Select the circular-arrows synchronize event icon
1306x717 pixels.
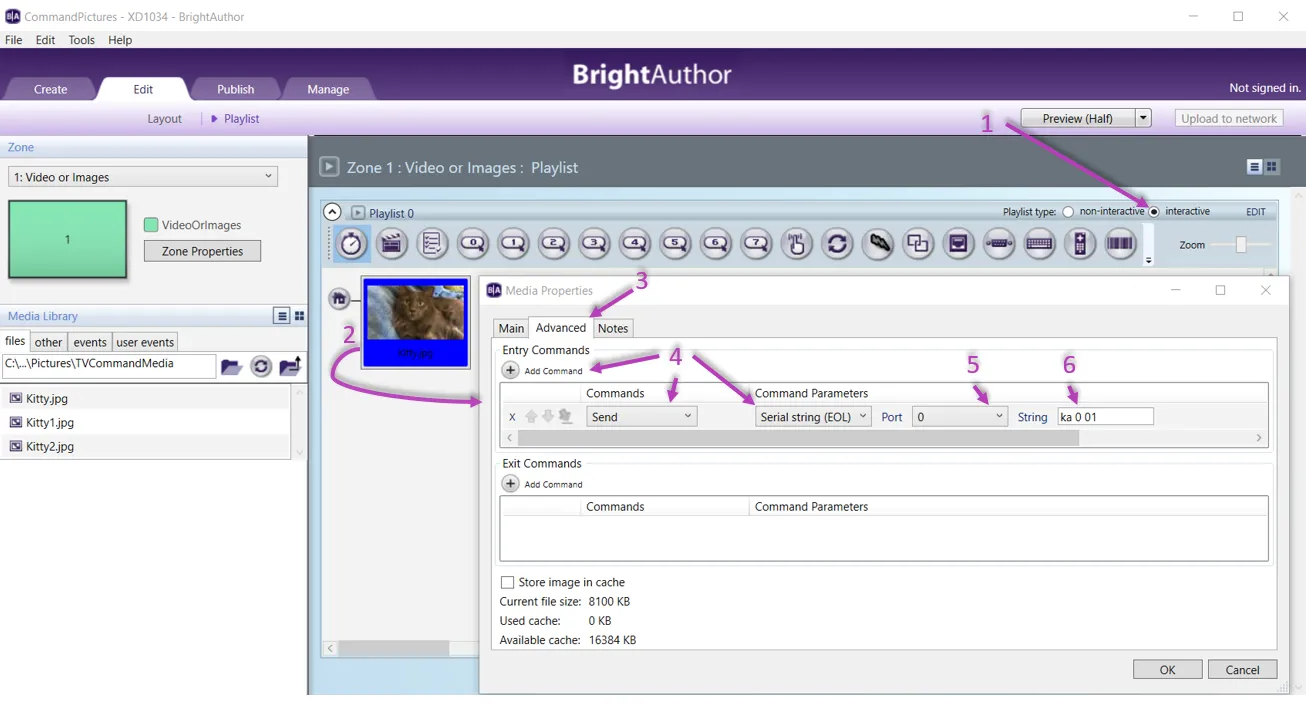point(837,243)
